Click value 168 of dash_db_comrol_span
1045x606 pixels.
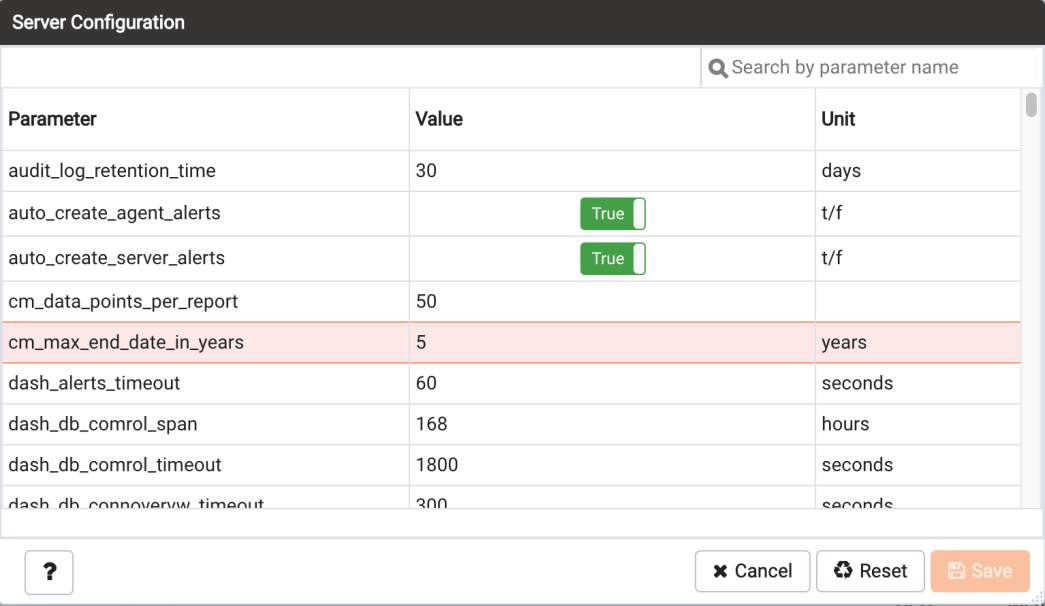(431, 424)
